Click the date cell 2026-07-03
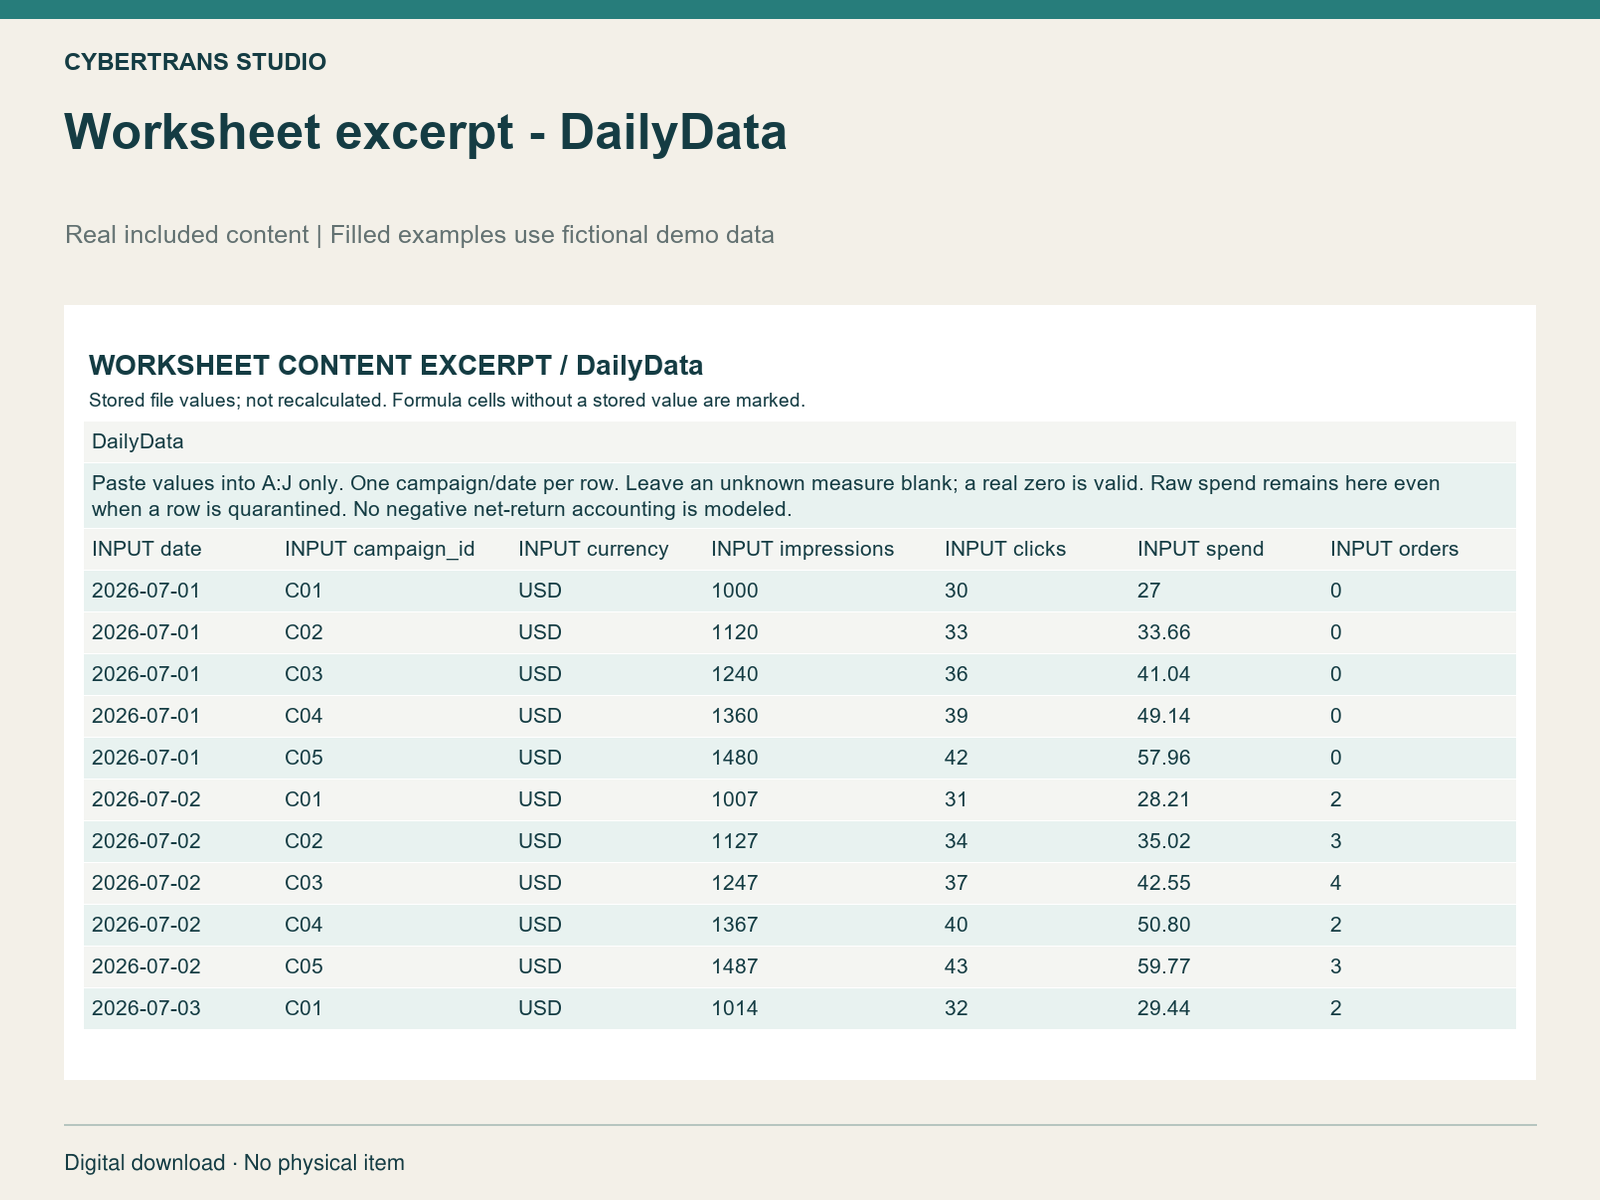This screenshot has width=1600, height=1200. pyautogui.click(x=146, y=1008)
